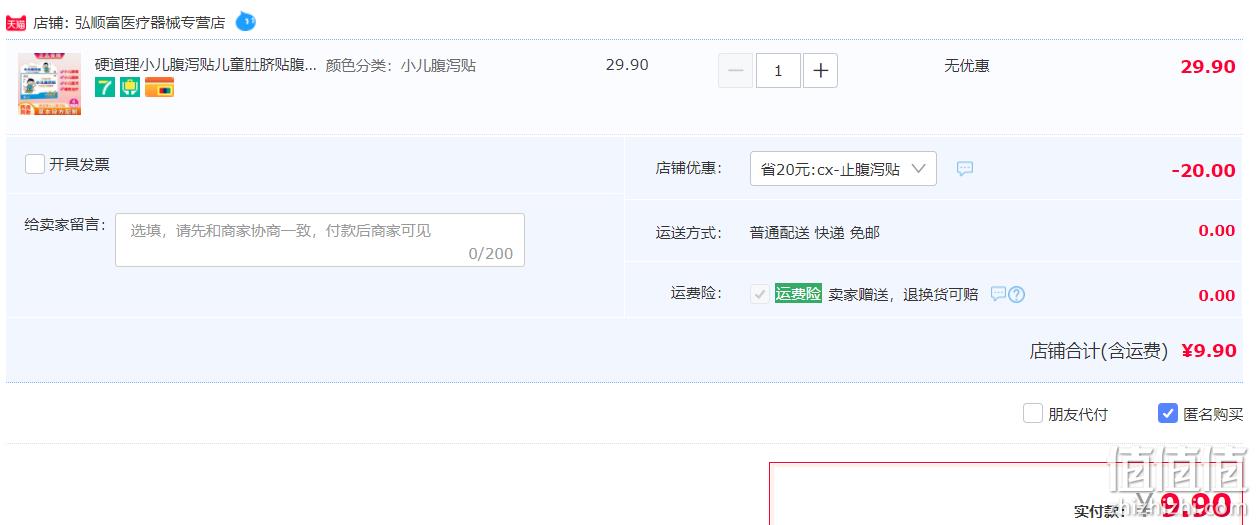
Task: Click the 0/200 character counter
Action: [x=491, y=254]
